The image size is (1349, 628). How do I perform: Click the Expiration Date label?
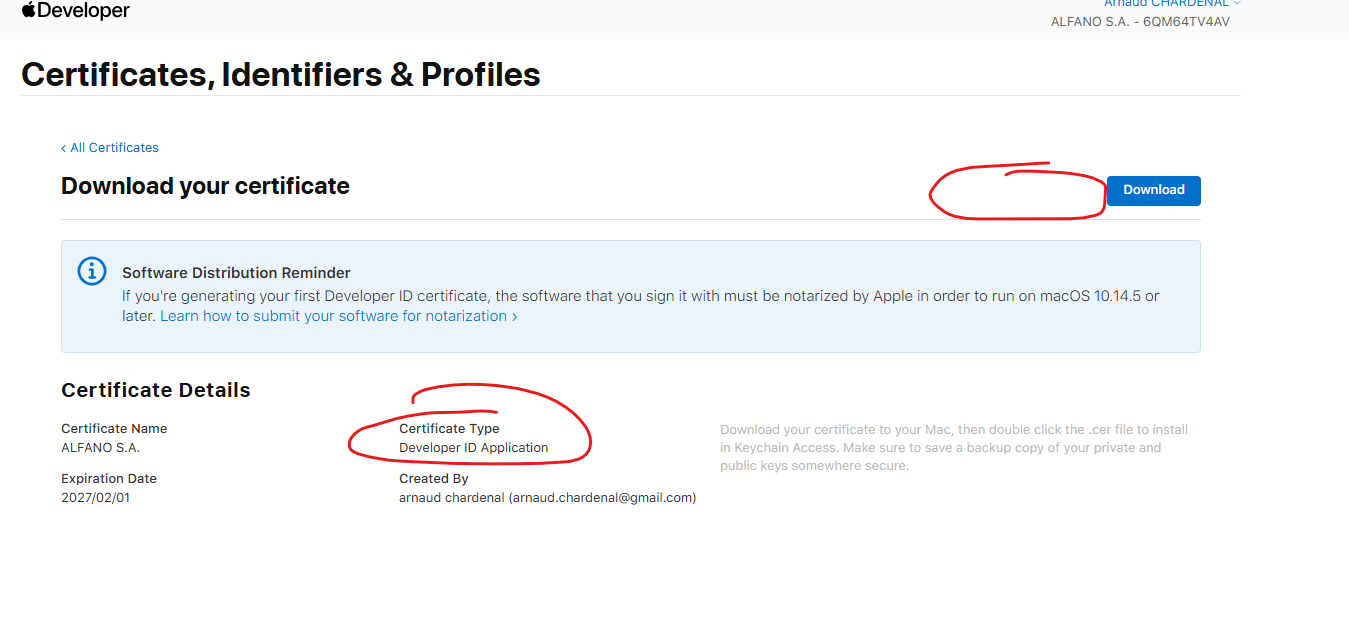[x=109, y=479]
